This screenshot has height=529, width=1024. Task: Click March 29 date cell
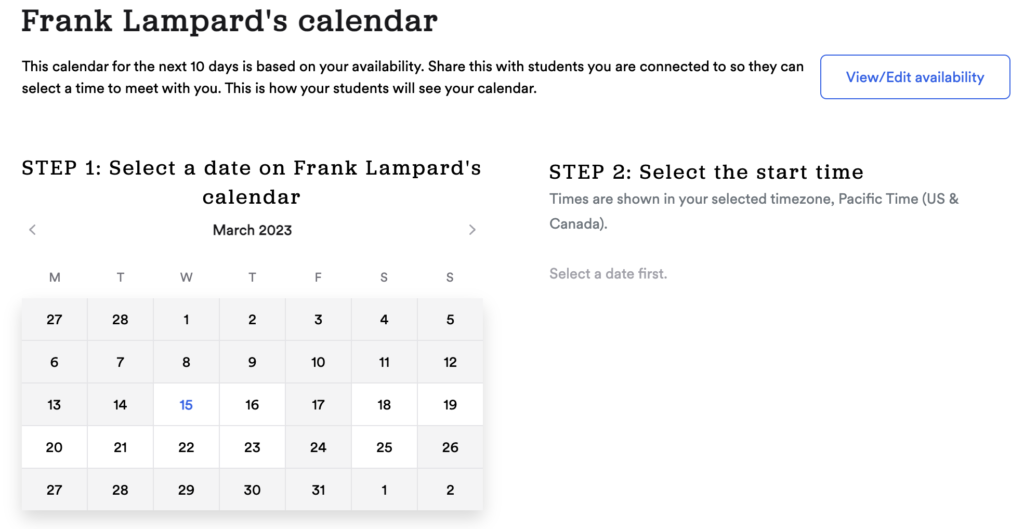[x=186, y=490]
